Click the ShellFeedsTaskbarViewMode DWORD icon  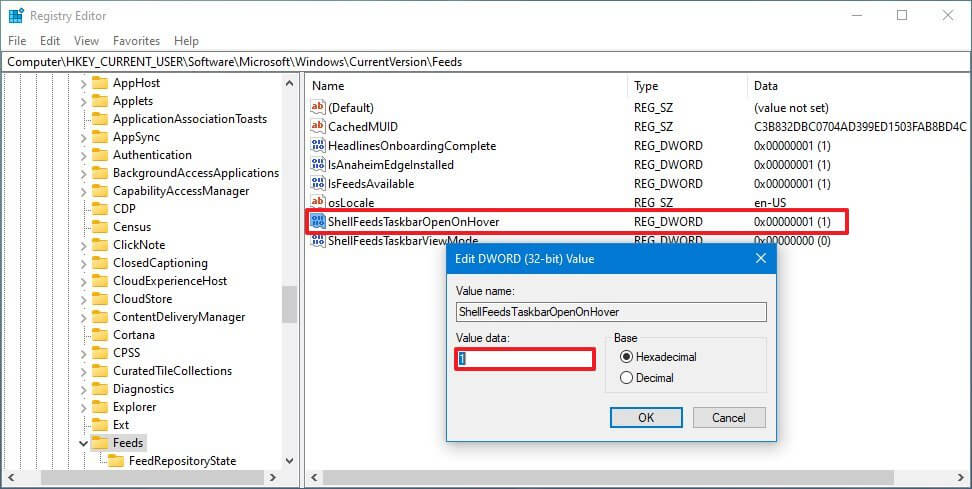[317, 240]
